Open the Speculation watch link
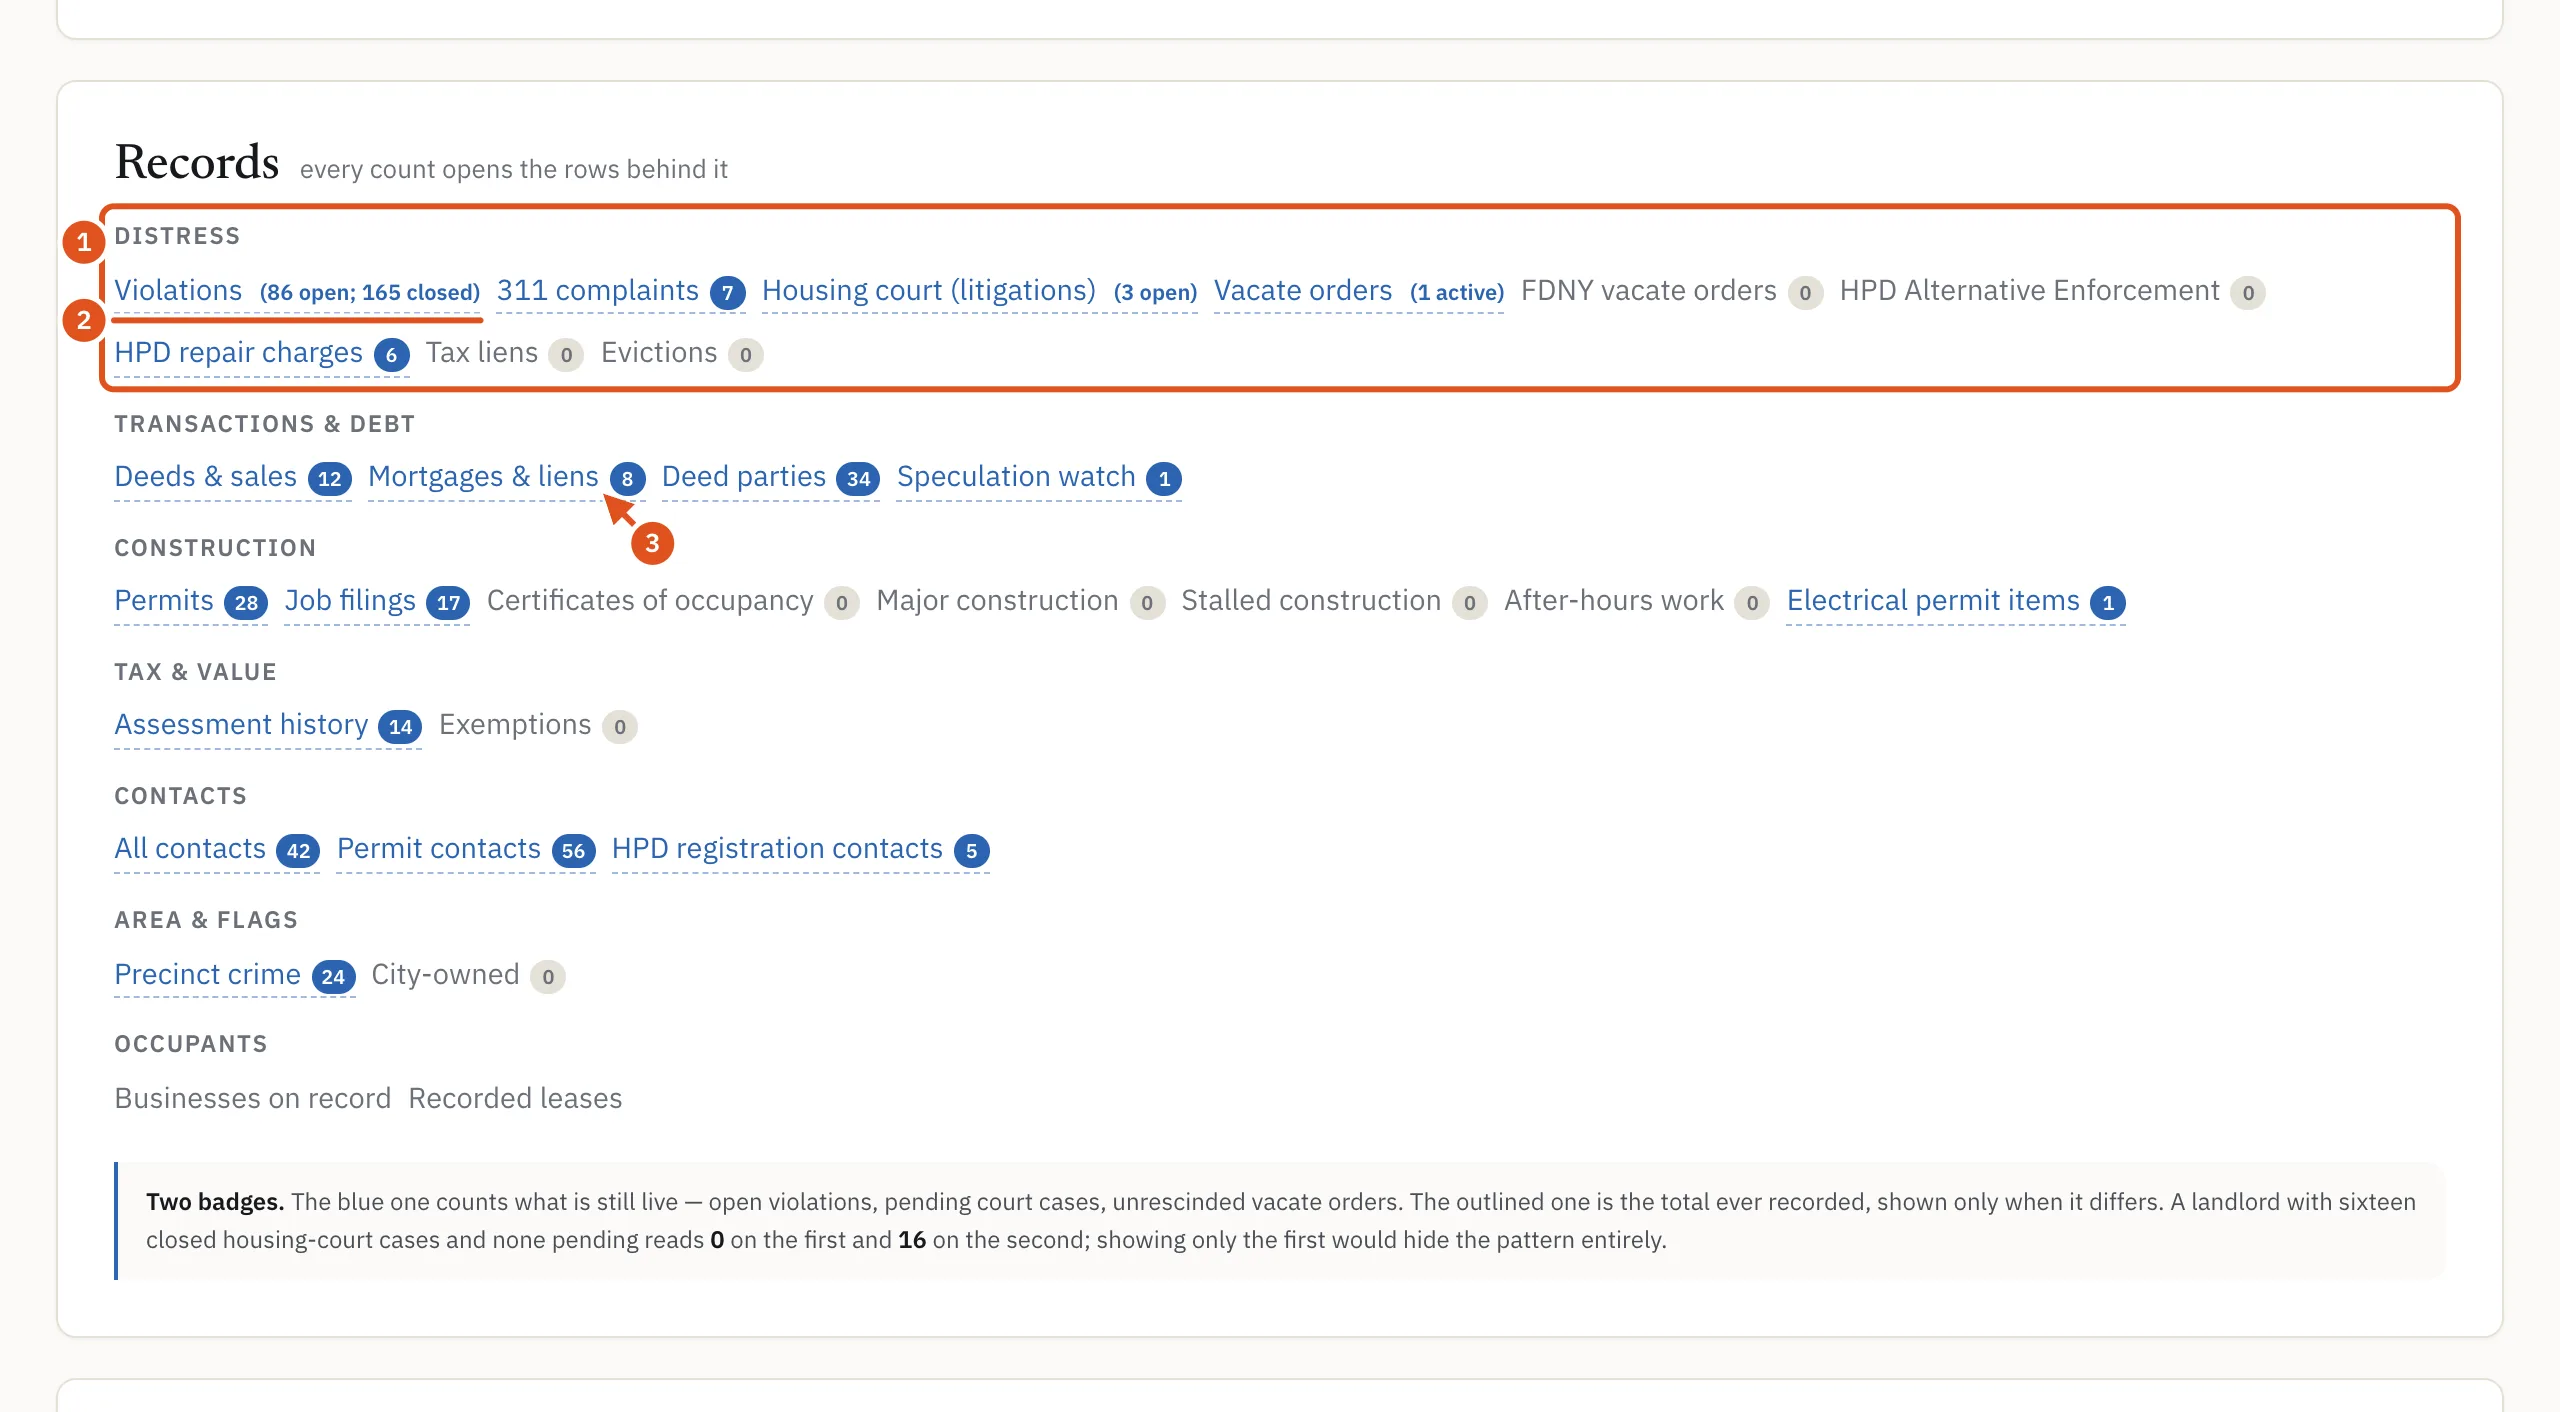The height and width of the screenshot is (1412, 2560). point(1016,477)
